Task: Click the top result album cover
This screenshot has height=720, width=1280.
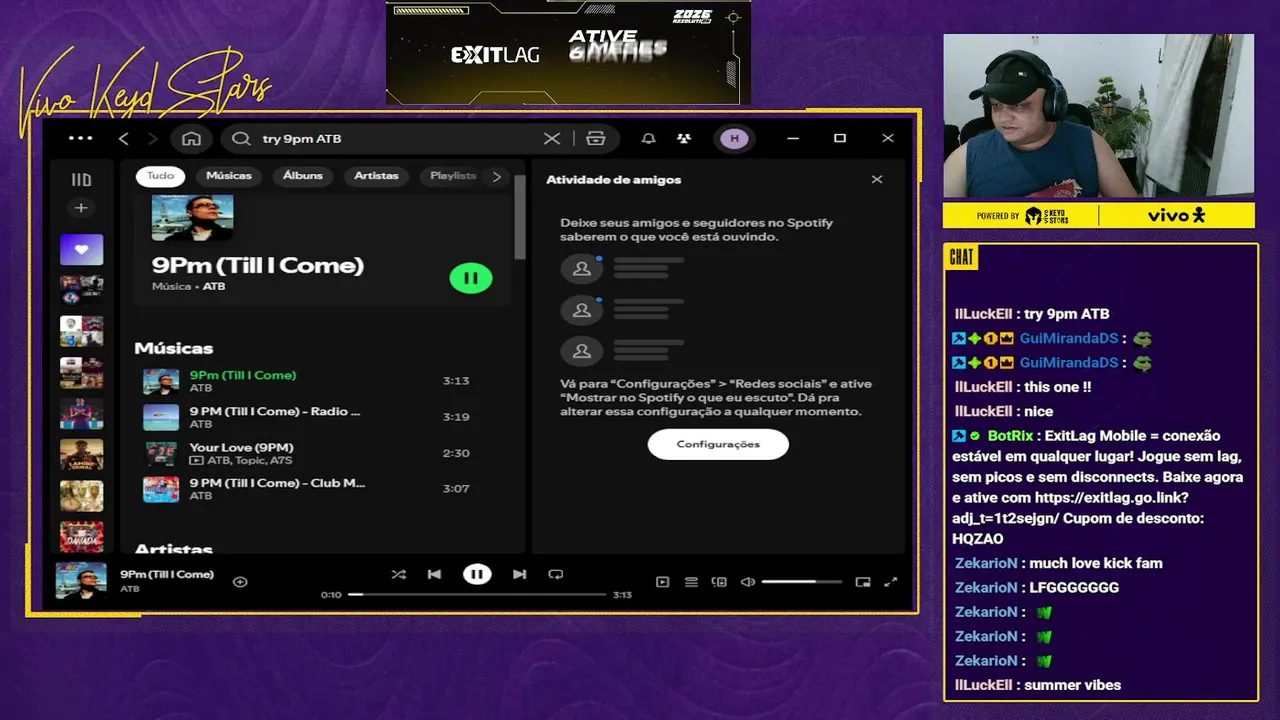Action: pyautogui.click(x=192, y=217)
